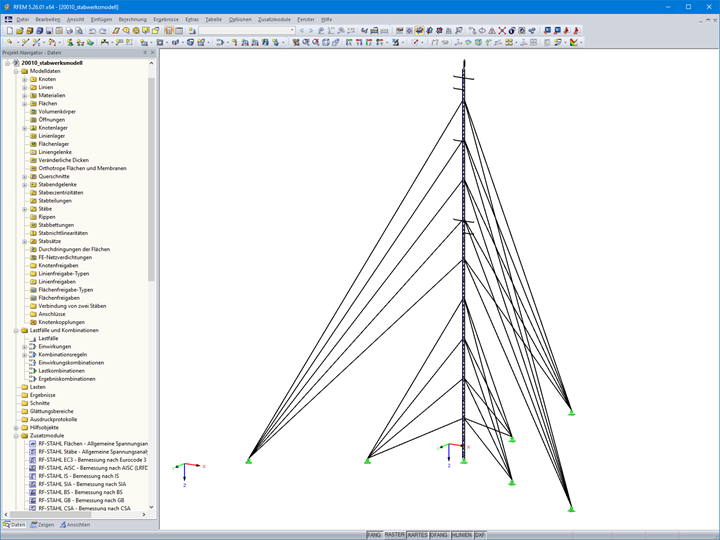
Task: Expand the Materialien tree node
Action: pos(25,96)
